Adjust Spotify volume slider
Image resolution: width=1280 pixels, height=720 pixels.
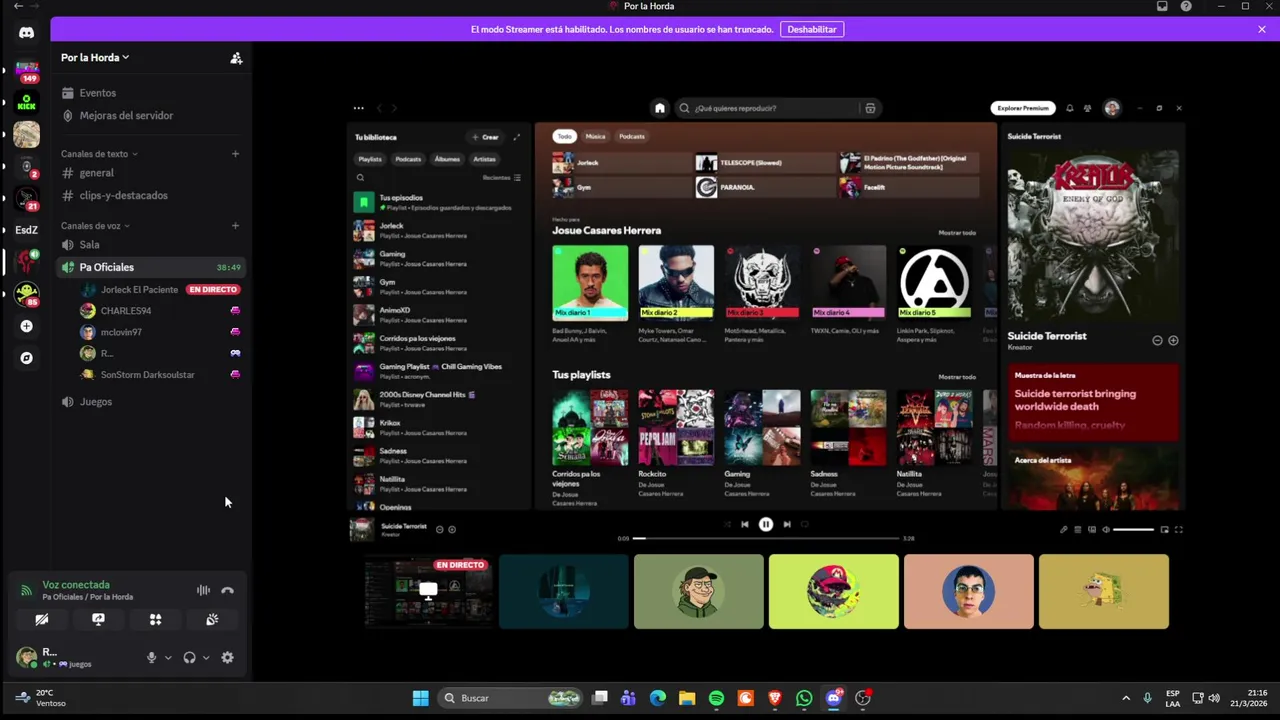[x=1134, y=530]
